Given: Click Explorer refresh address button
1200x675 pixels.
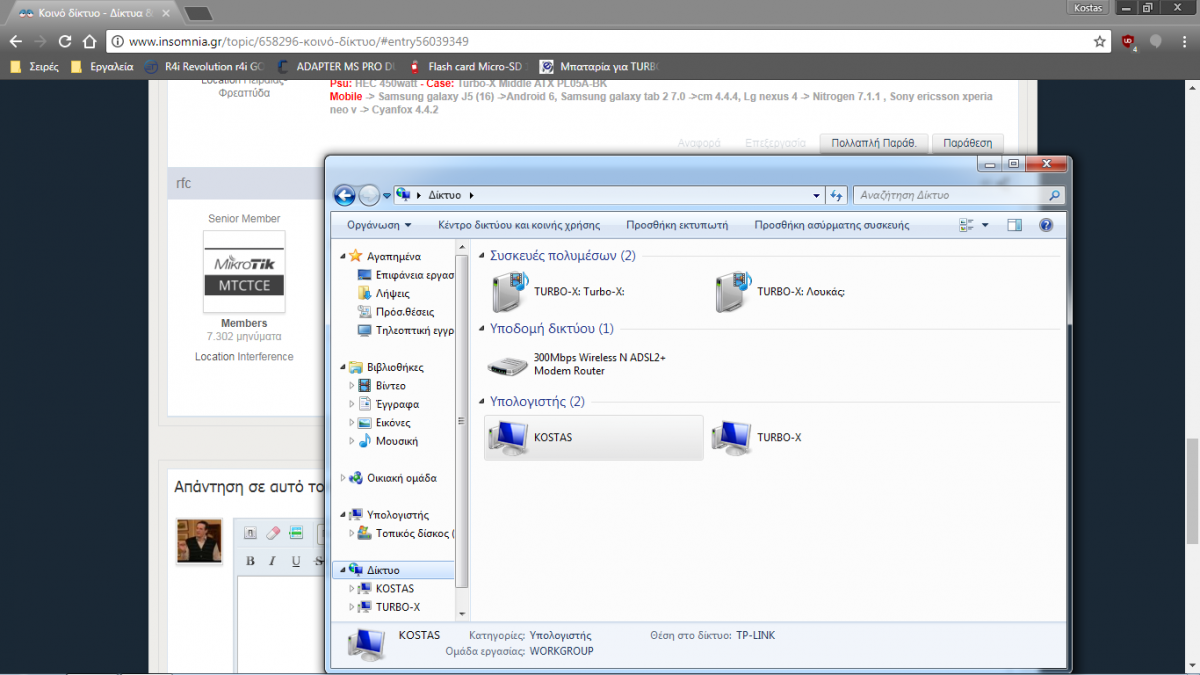Looking at the screenshot, I should [837, 195].
